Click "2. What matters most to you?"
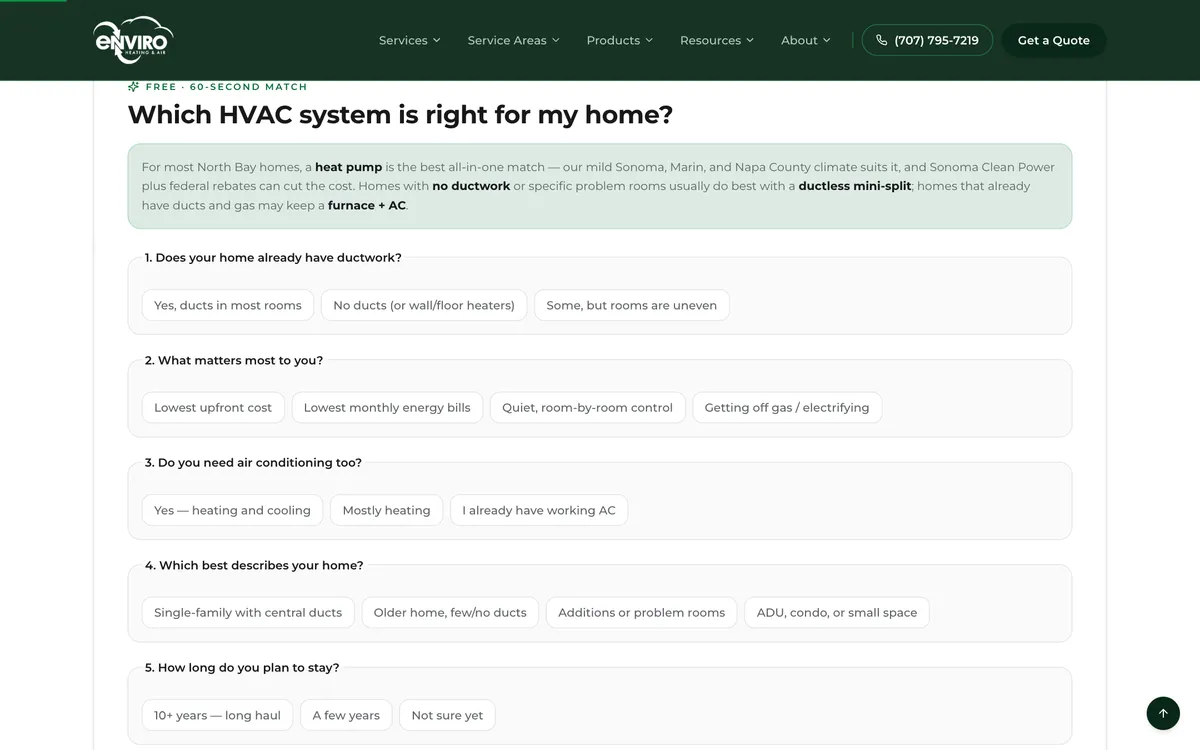1200x750 pixels. [x=234, y=360]
